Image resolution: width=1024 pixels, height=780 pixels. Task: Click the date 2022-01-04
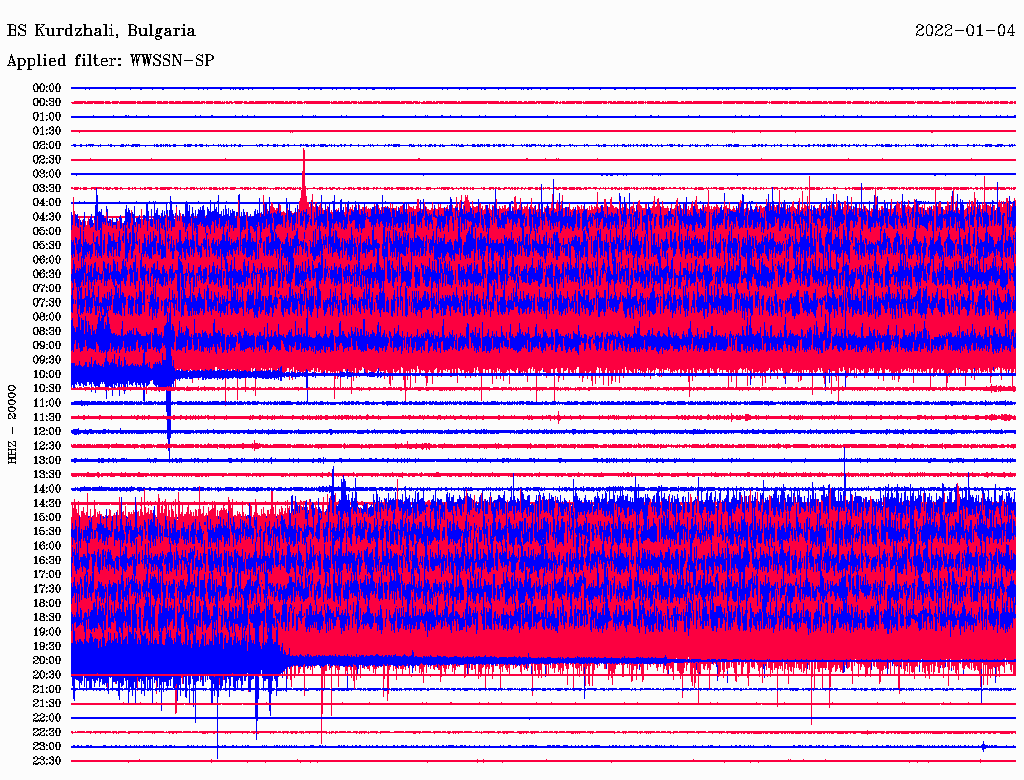(966, 31)
